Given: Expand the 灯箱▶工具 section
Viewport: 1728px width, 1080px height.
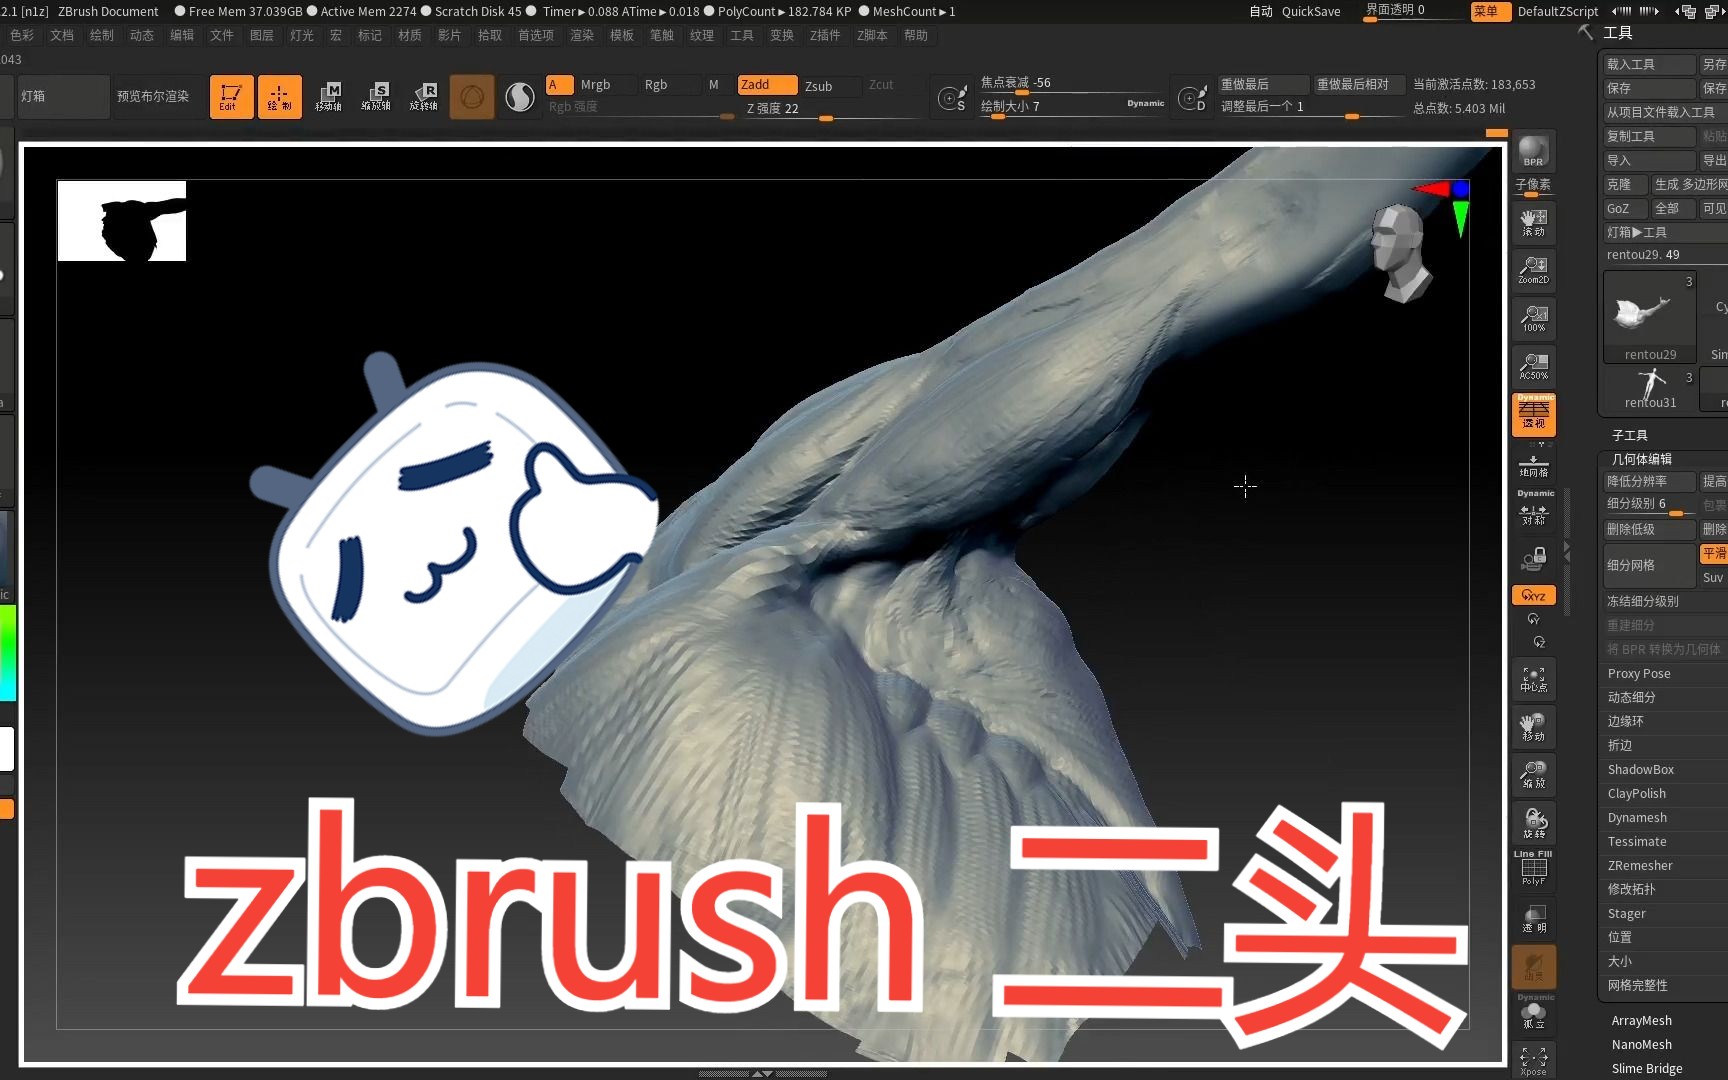Looking at the screenshot, I should point(1636,232).
